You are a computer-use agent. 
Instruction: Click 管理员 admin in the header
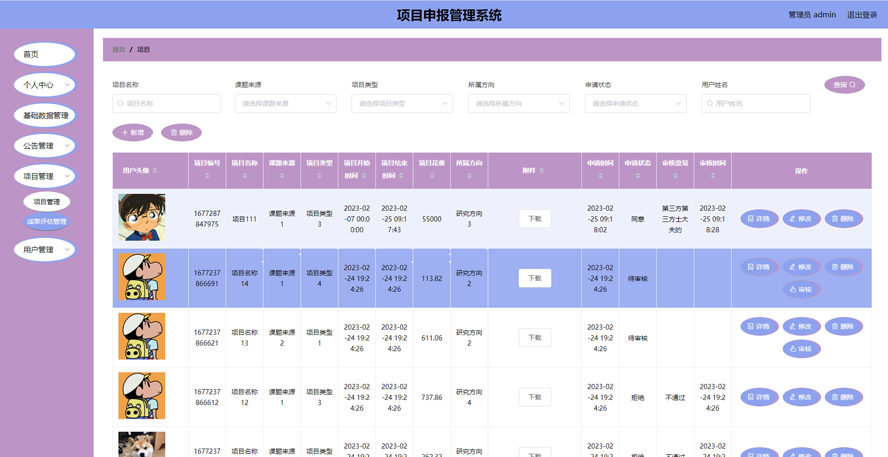[812, 15]
